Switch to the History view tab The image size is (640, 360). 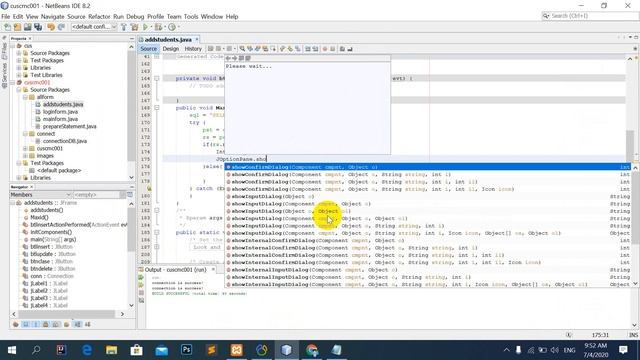coord(193,49)
